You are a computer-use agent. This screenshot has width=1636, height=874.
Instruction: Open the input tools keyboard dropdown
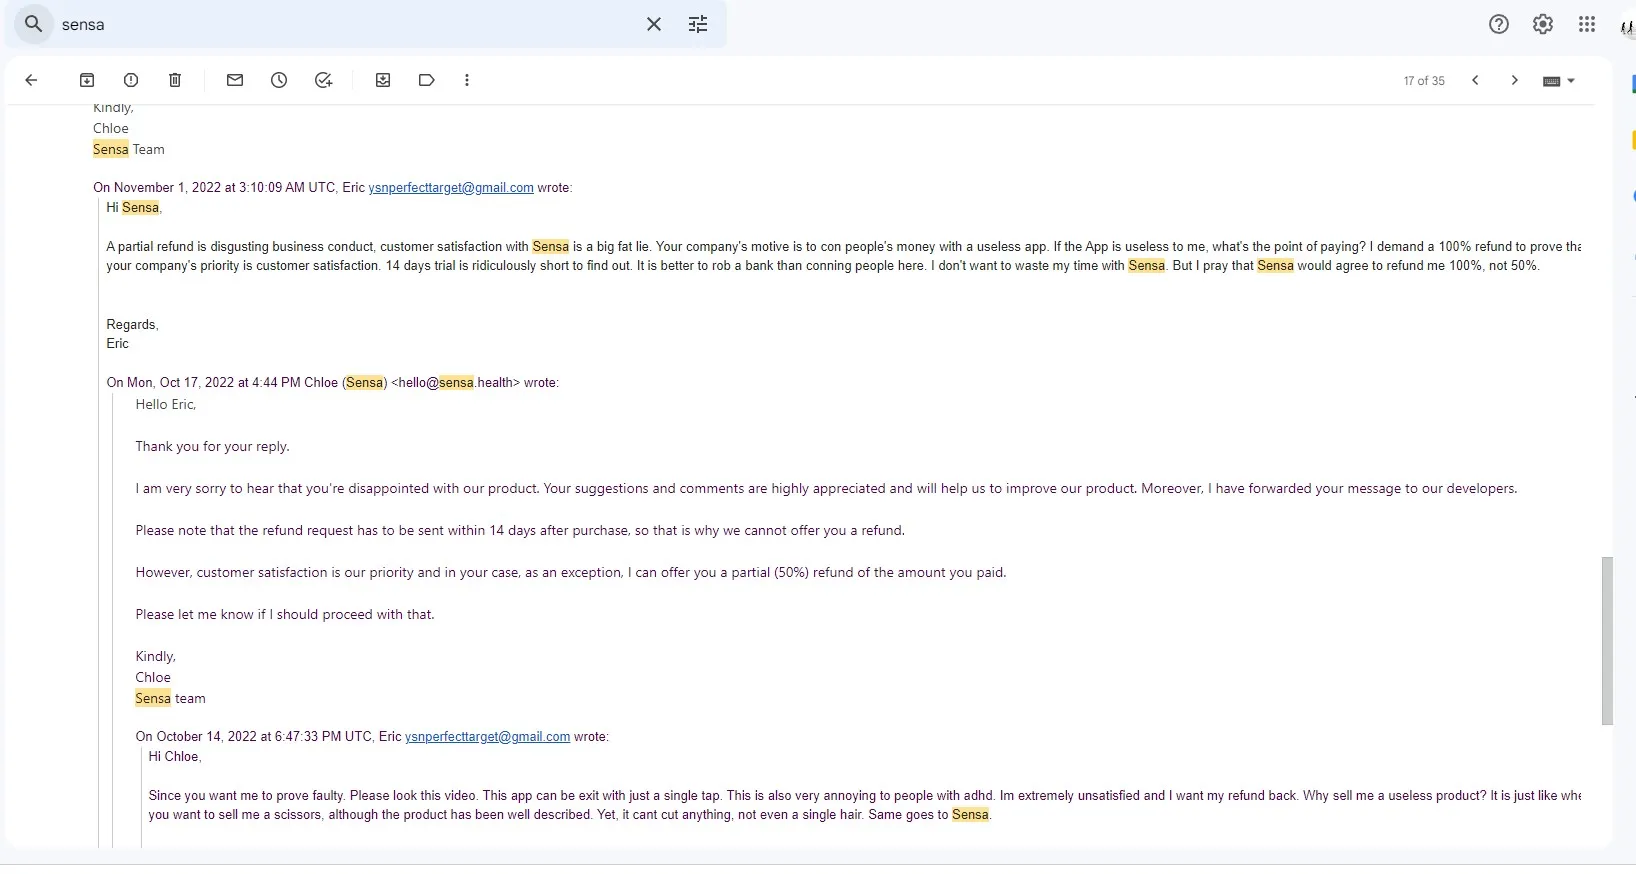coord(1559,81)
